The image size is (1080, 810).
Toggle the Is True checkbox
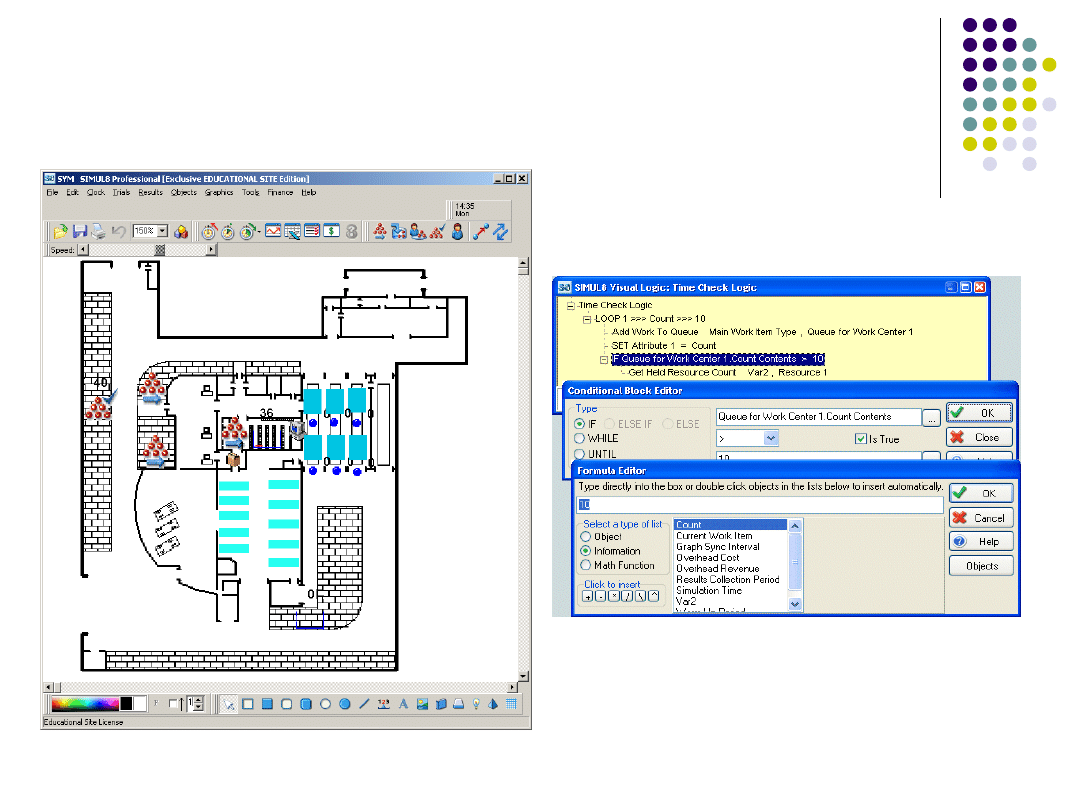(x=860, y=439)
